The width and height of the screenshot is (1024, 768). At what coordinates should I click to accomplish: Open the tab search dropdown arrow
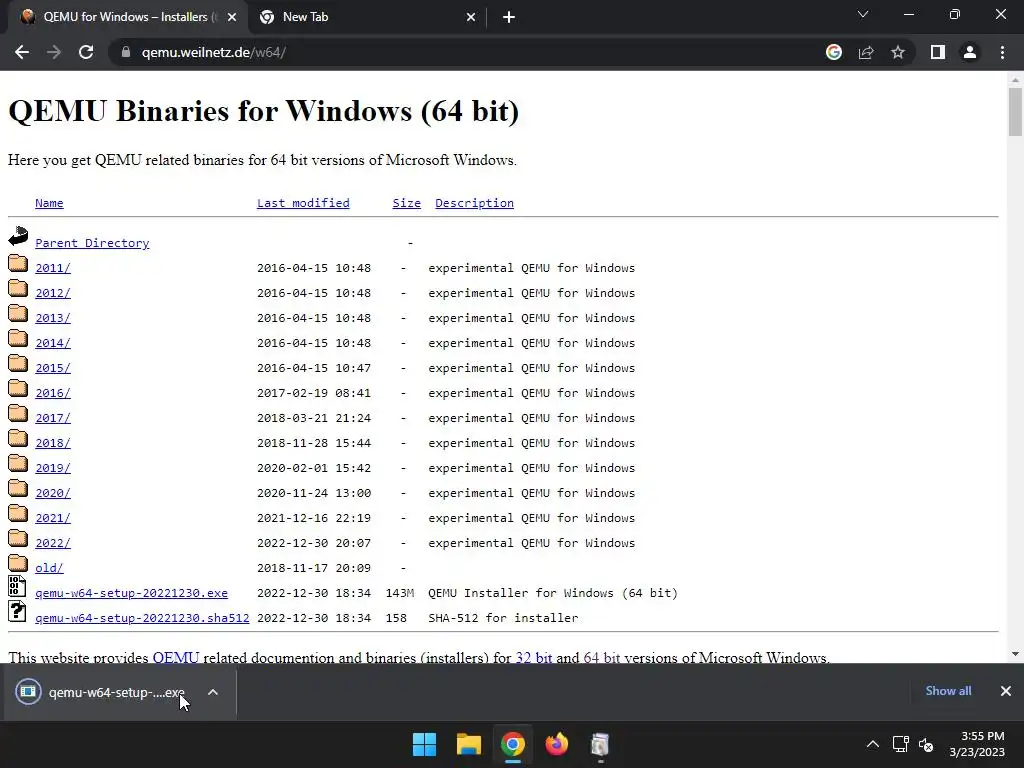click(863, 14)
